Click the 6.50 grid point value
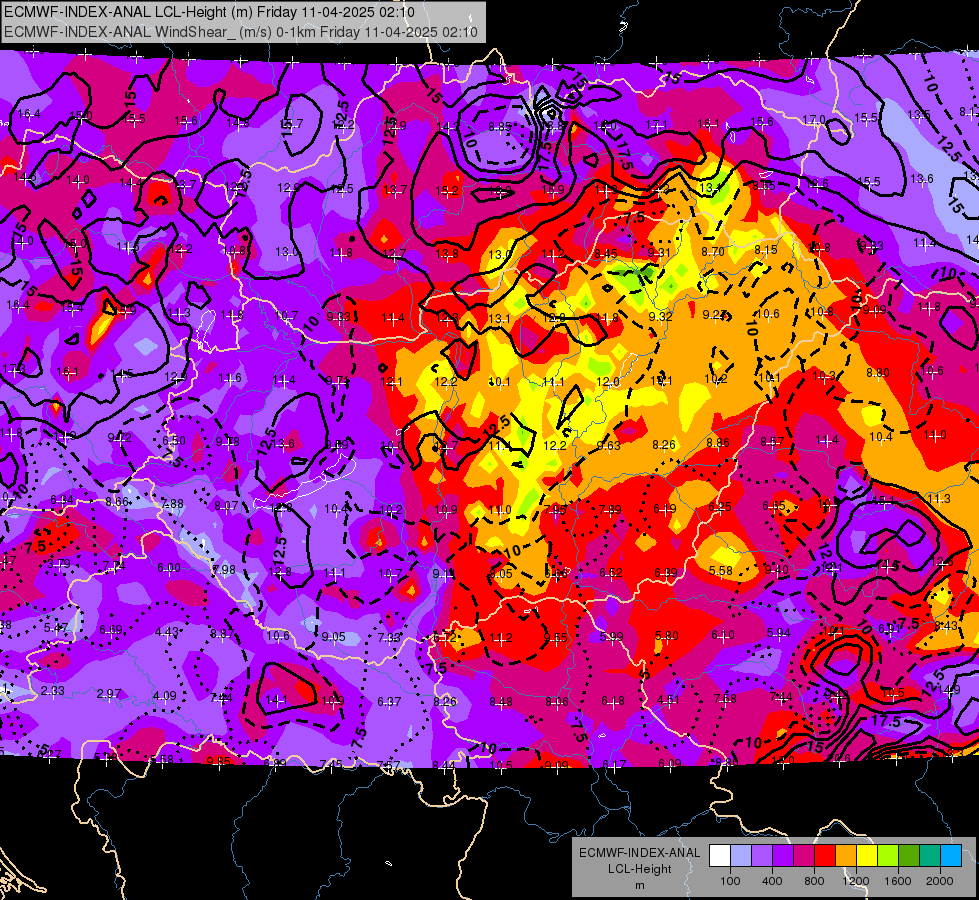This screenshot has width=979, height=900. coord(174,440)
